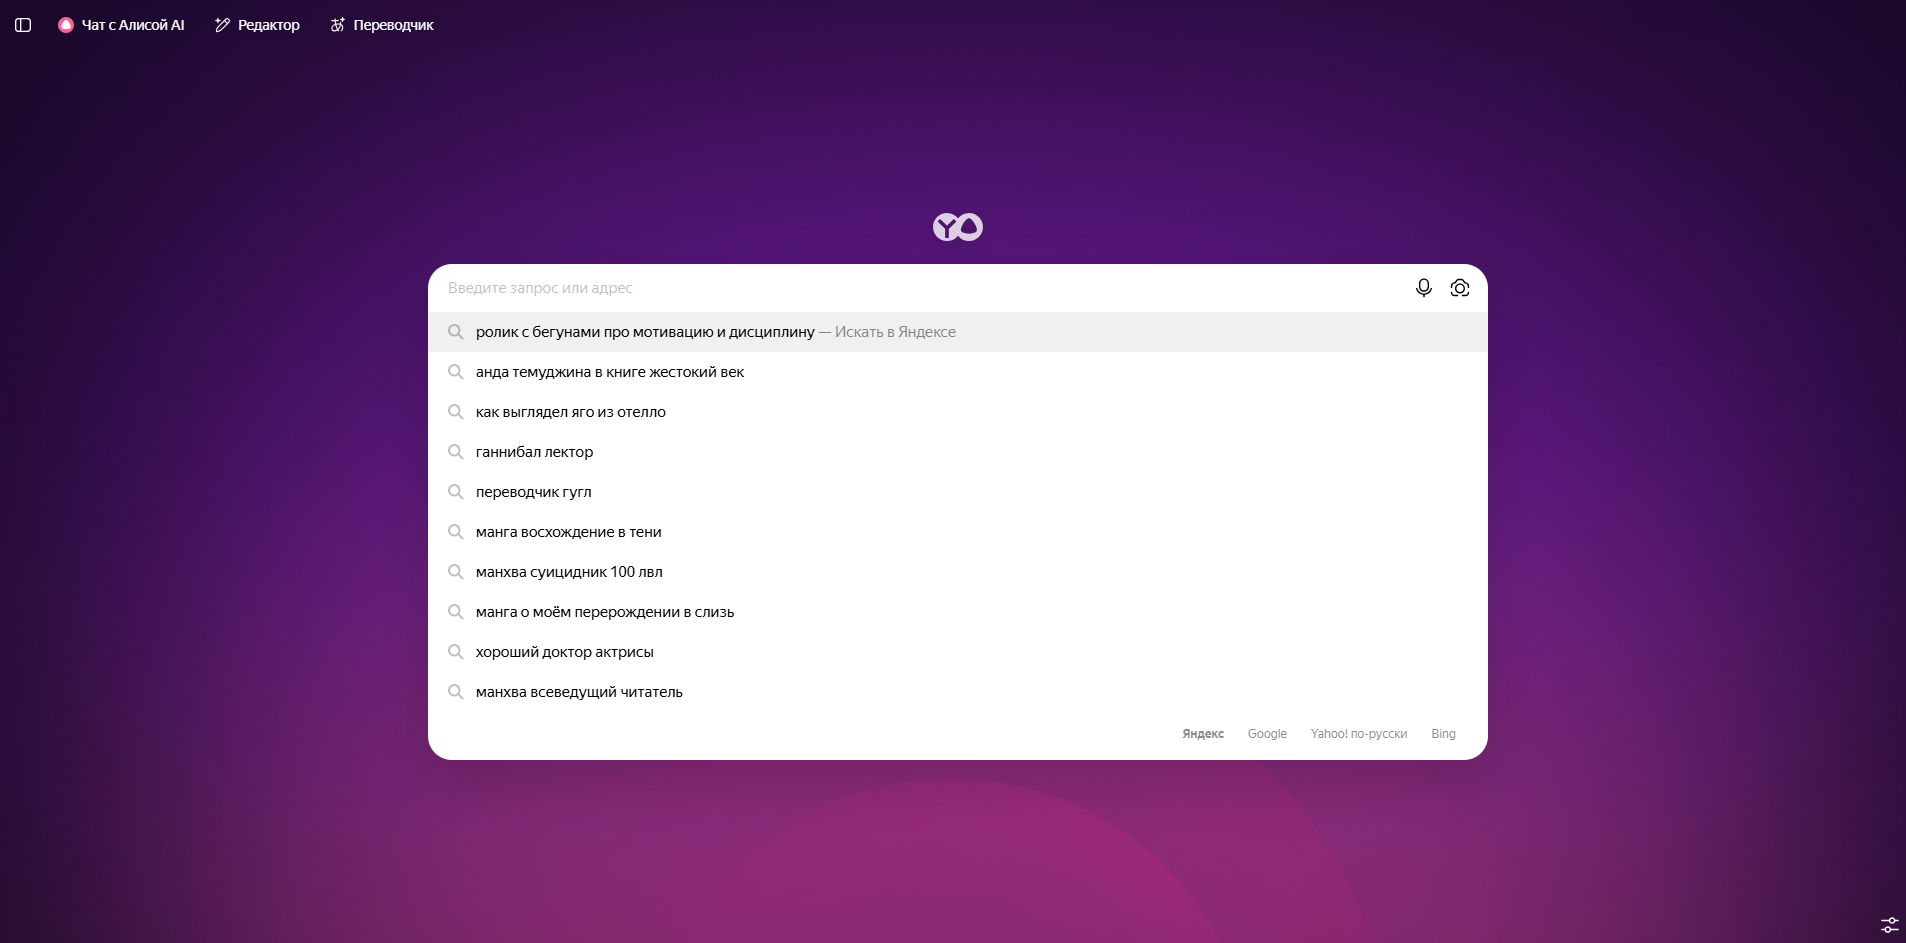Open the Переводчик tool
The width and height of the screenshot is (1906, 943).
click(x=382, y=25)
